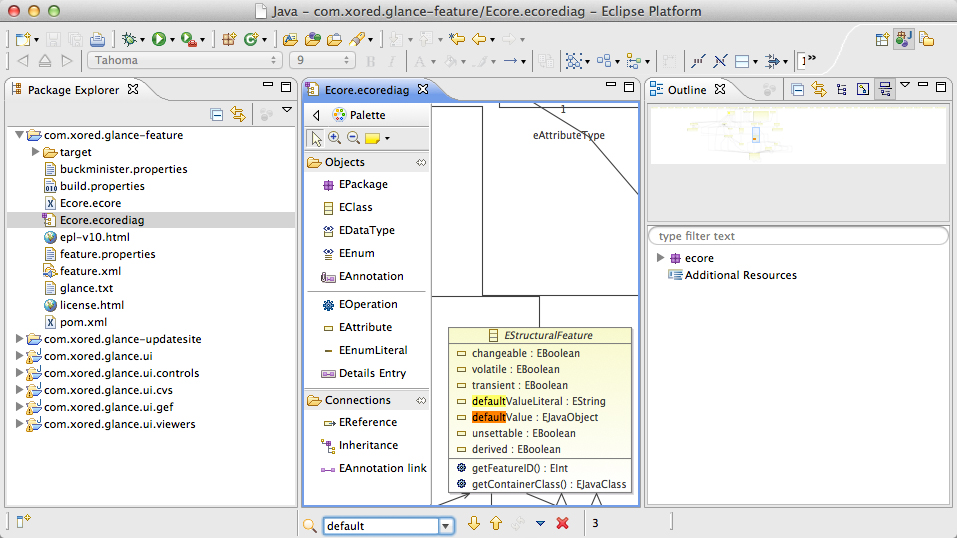Open the font name Tahoma dropdown
This screenshot has width=957, height=538.
click(x=184, y=61)
